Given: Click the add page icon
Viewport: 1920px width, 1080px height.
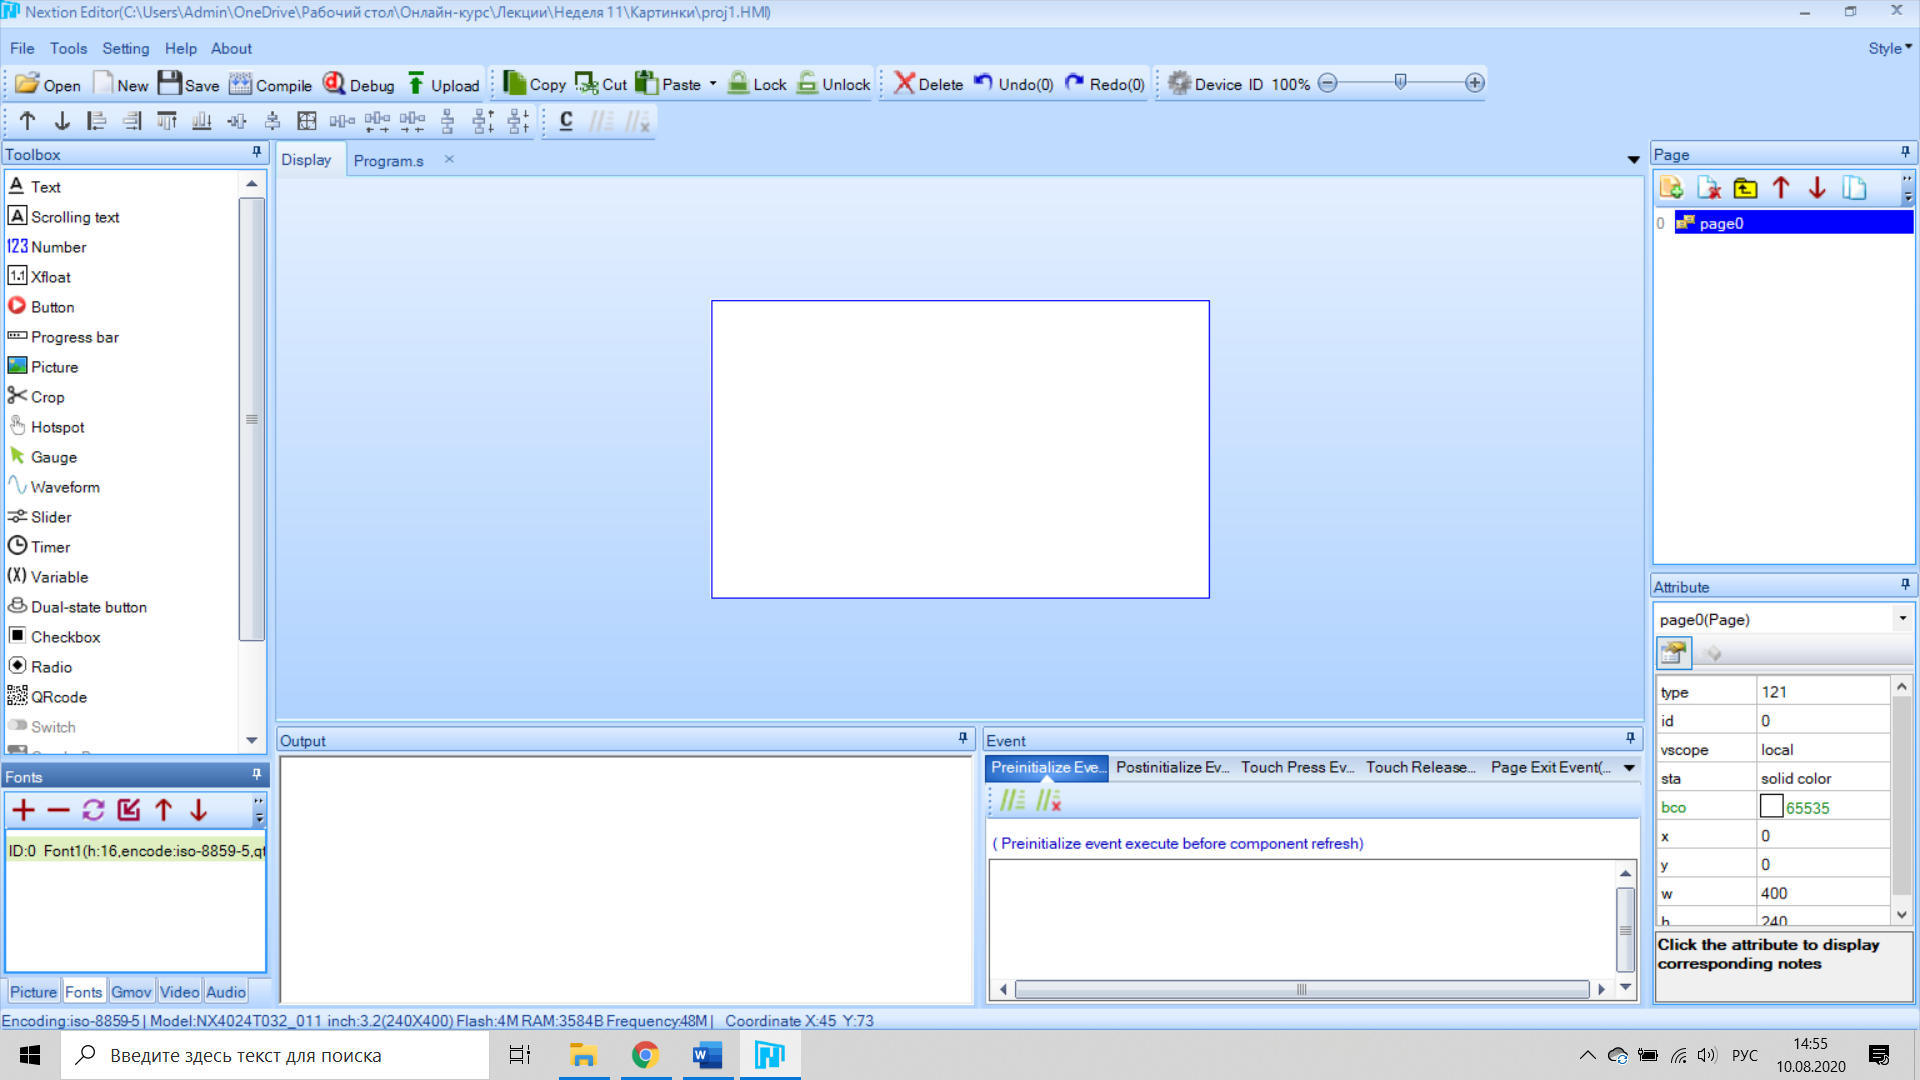Looking at the screenshot, I should click(1671, 188).
